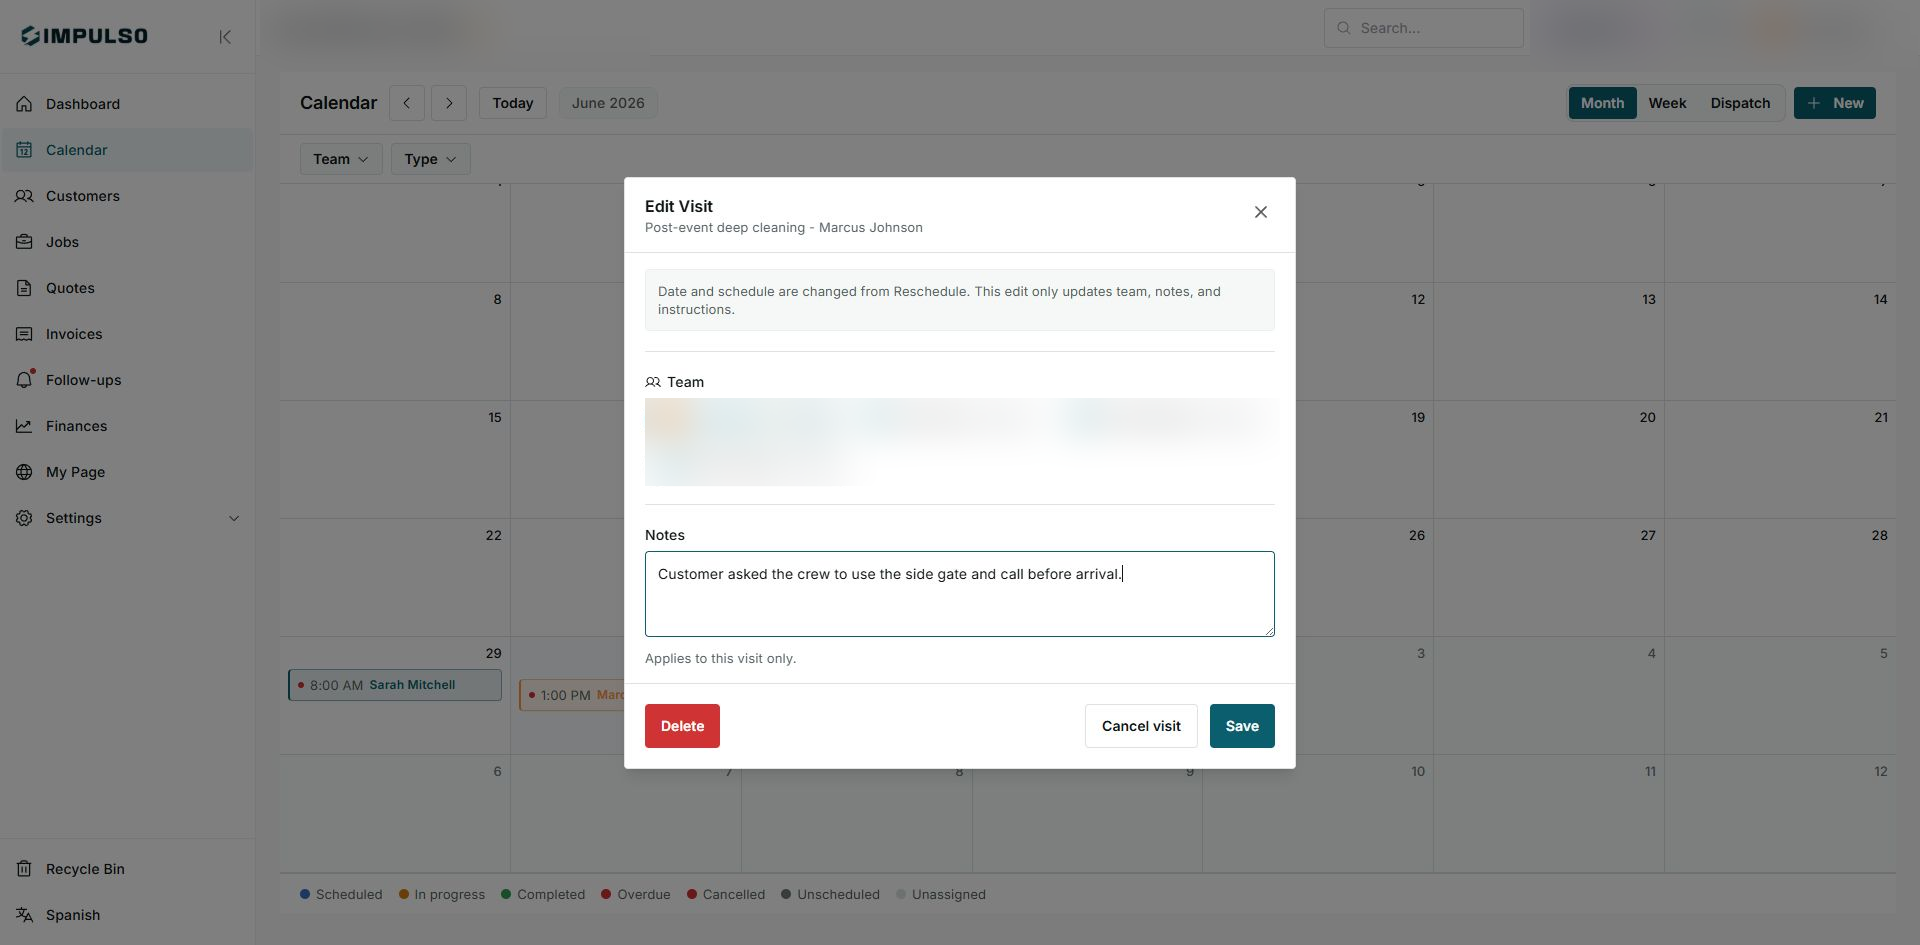This screenshot has width=1920, height=945.
Task: Open Customers page
Action: 127,196
